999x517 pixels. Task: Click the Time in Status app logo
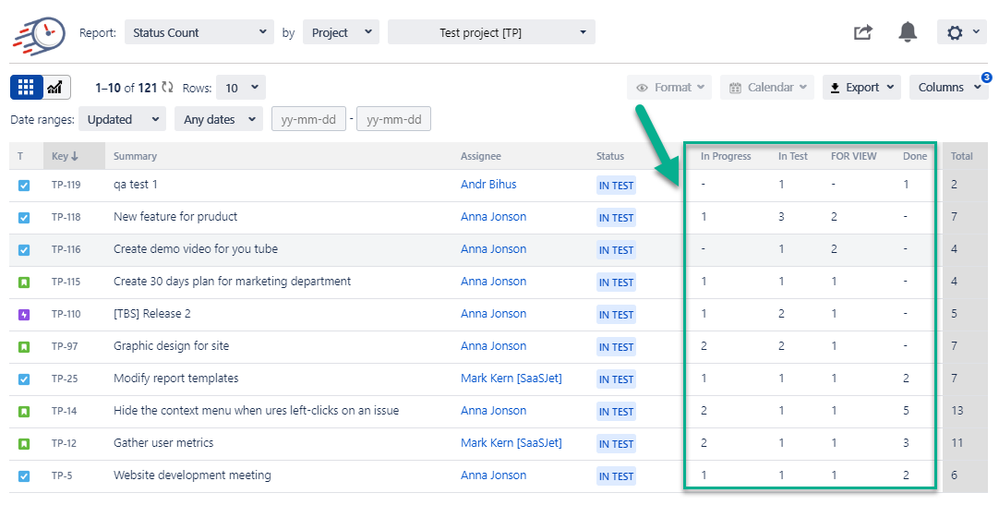click(39, 35)
